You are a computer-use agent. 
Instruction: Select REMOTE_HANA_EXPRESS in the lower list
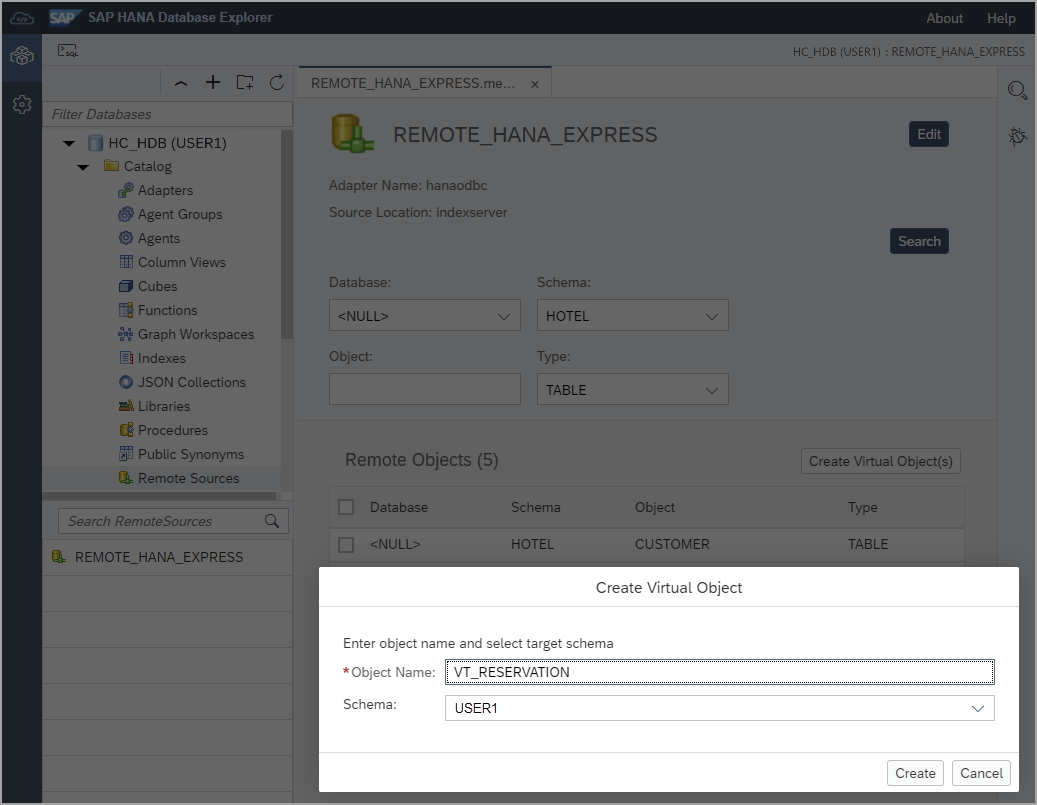click(x=168, y=557)
